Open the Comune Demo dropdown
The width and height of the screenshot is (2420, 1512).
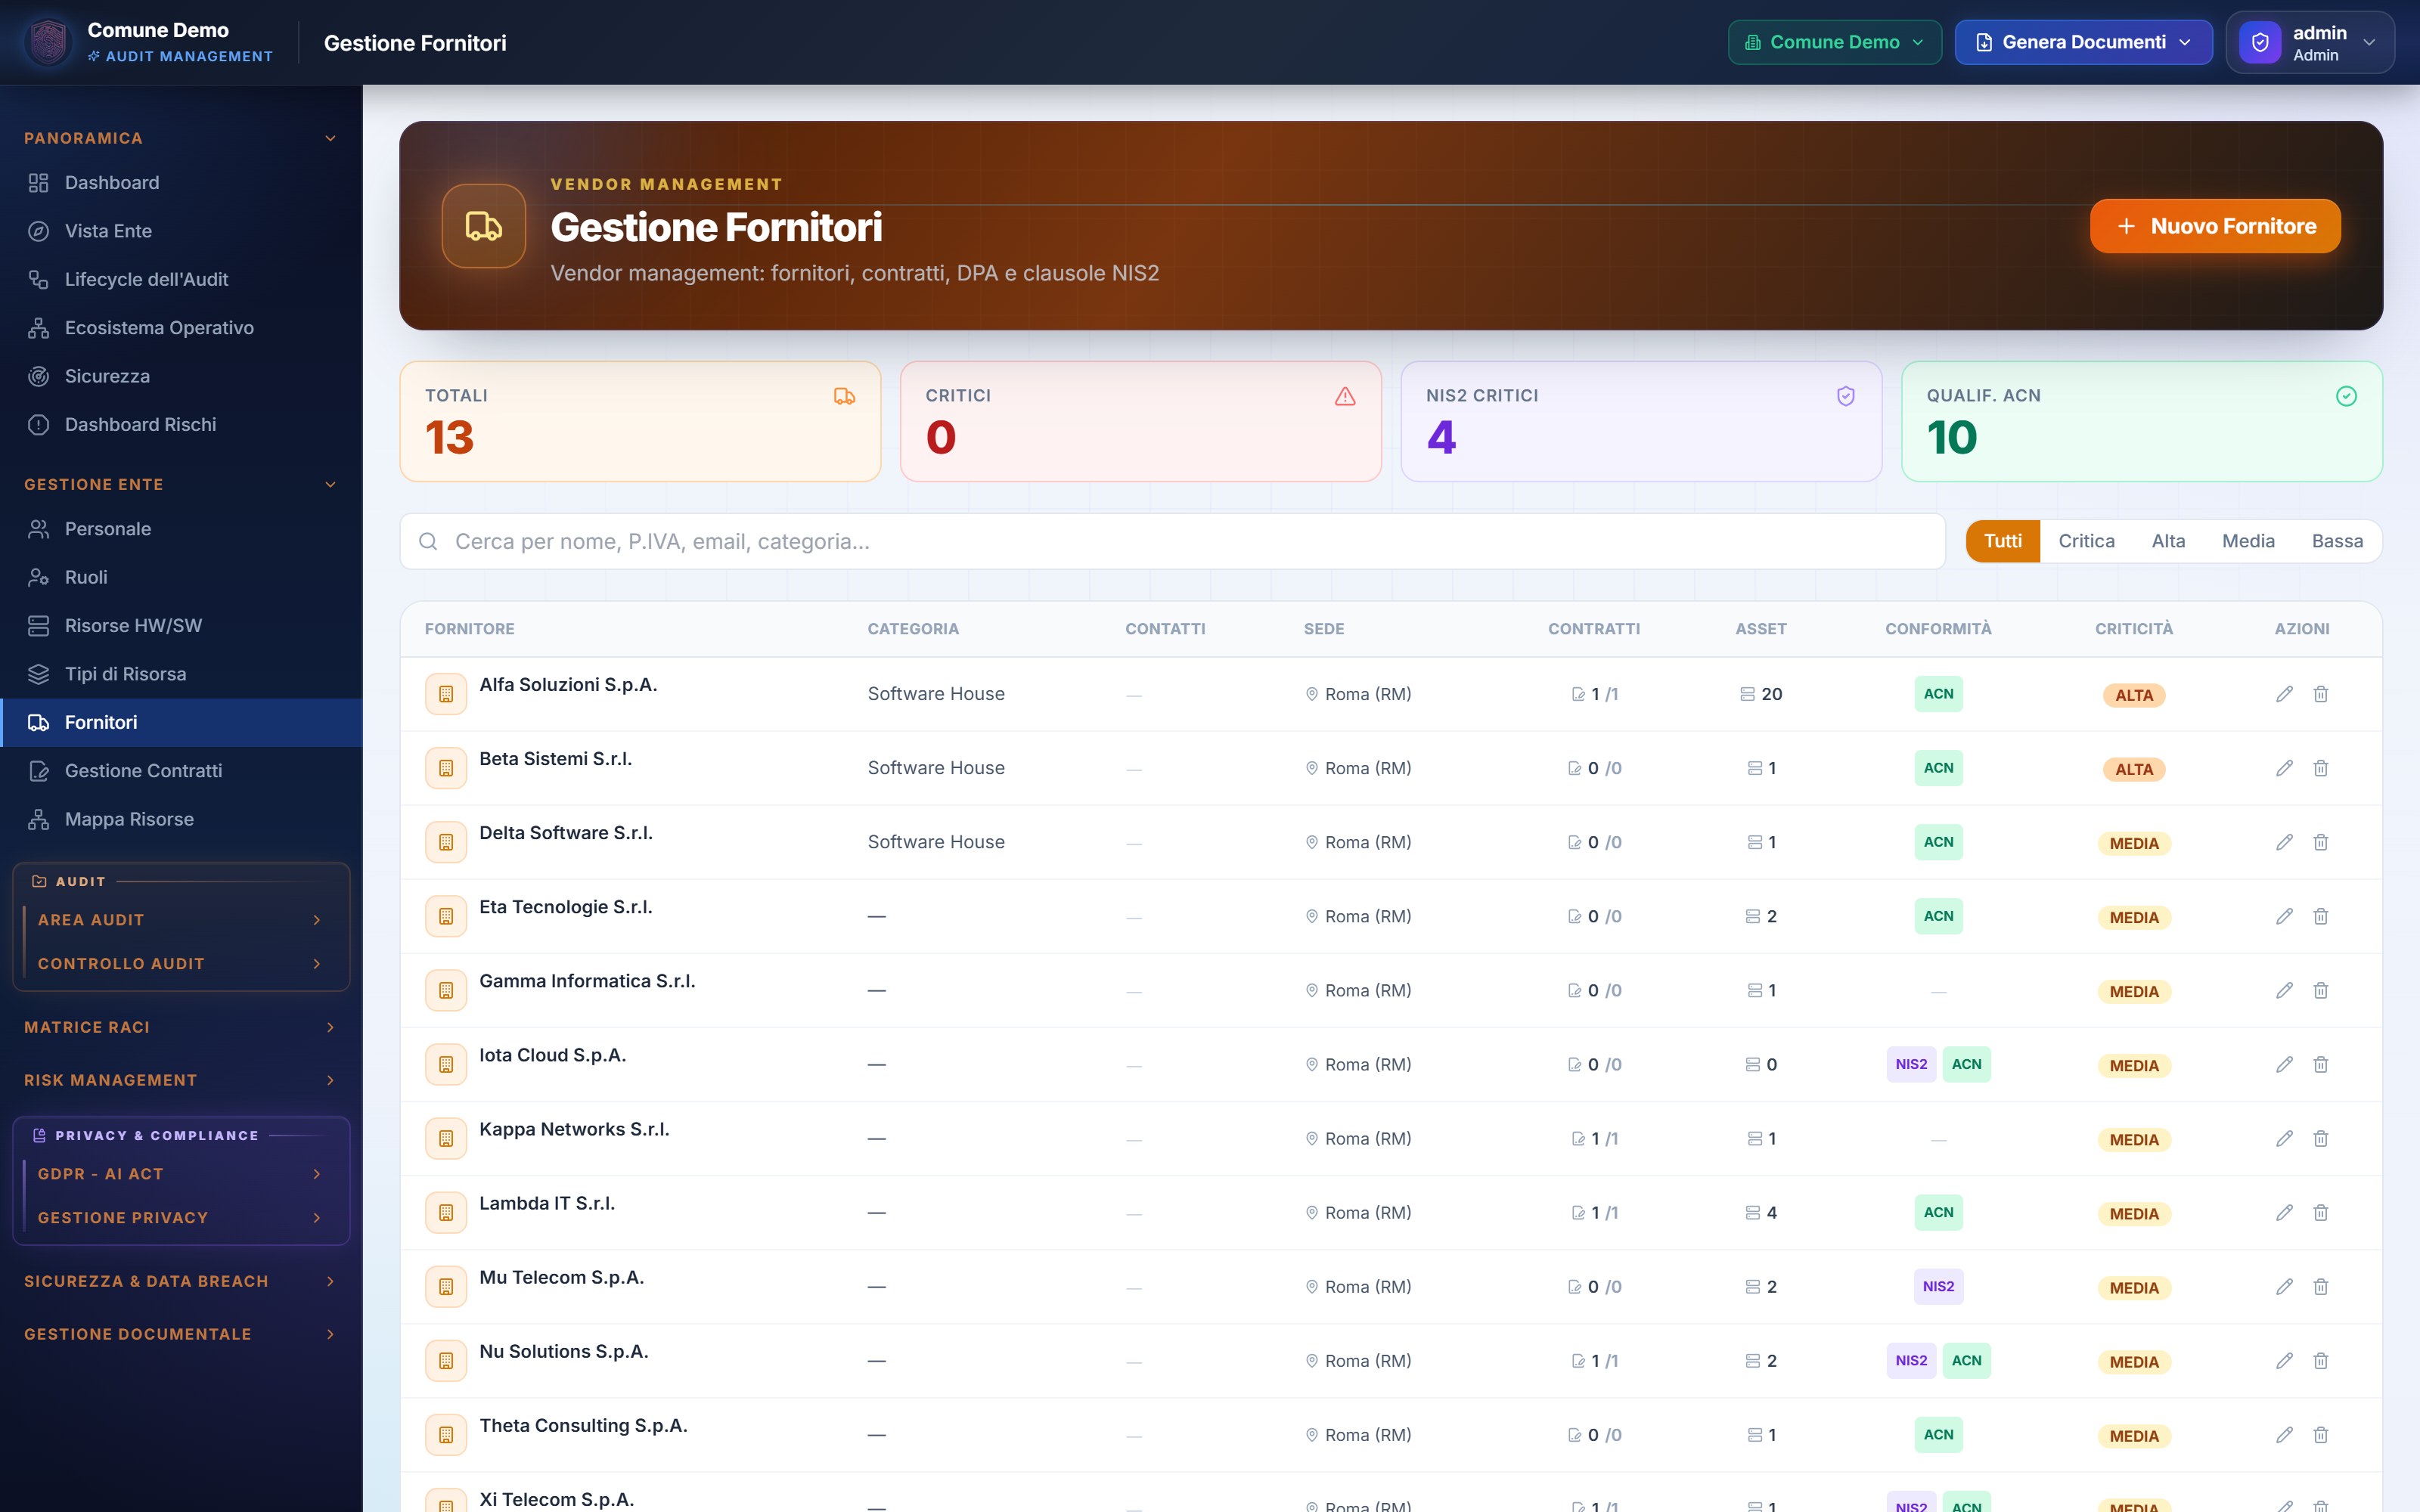1834,42
